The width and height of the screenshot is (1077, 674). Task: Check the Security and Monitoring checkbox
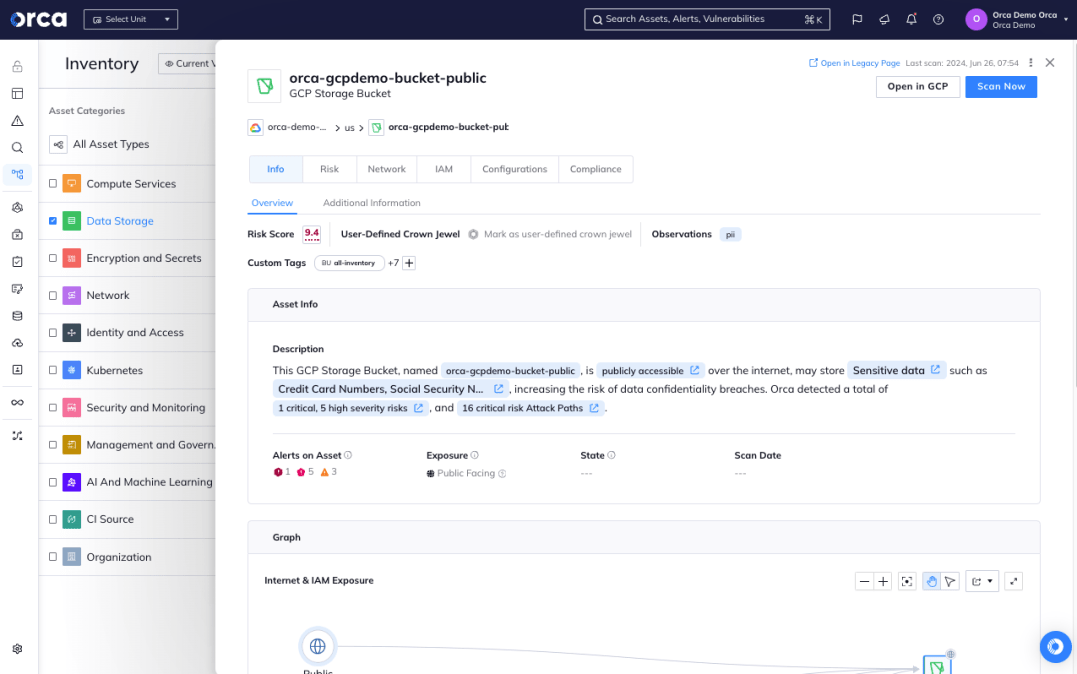coord(53,407)
